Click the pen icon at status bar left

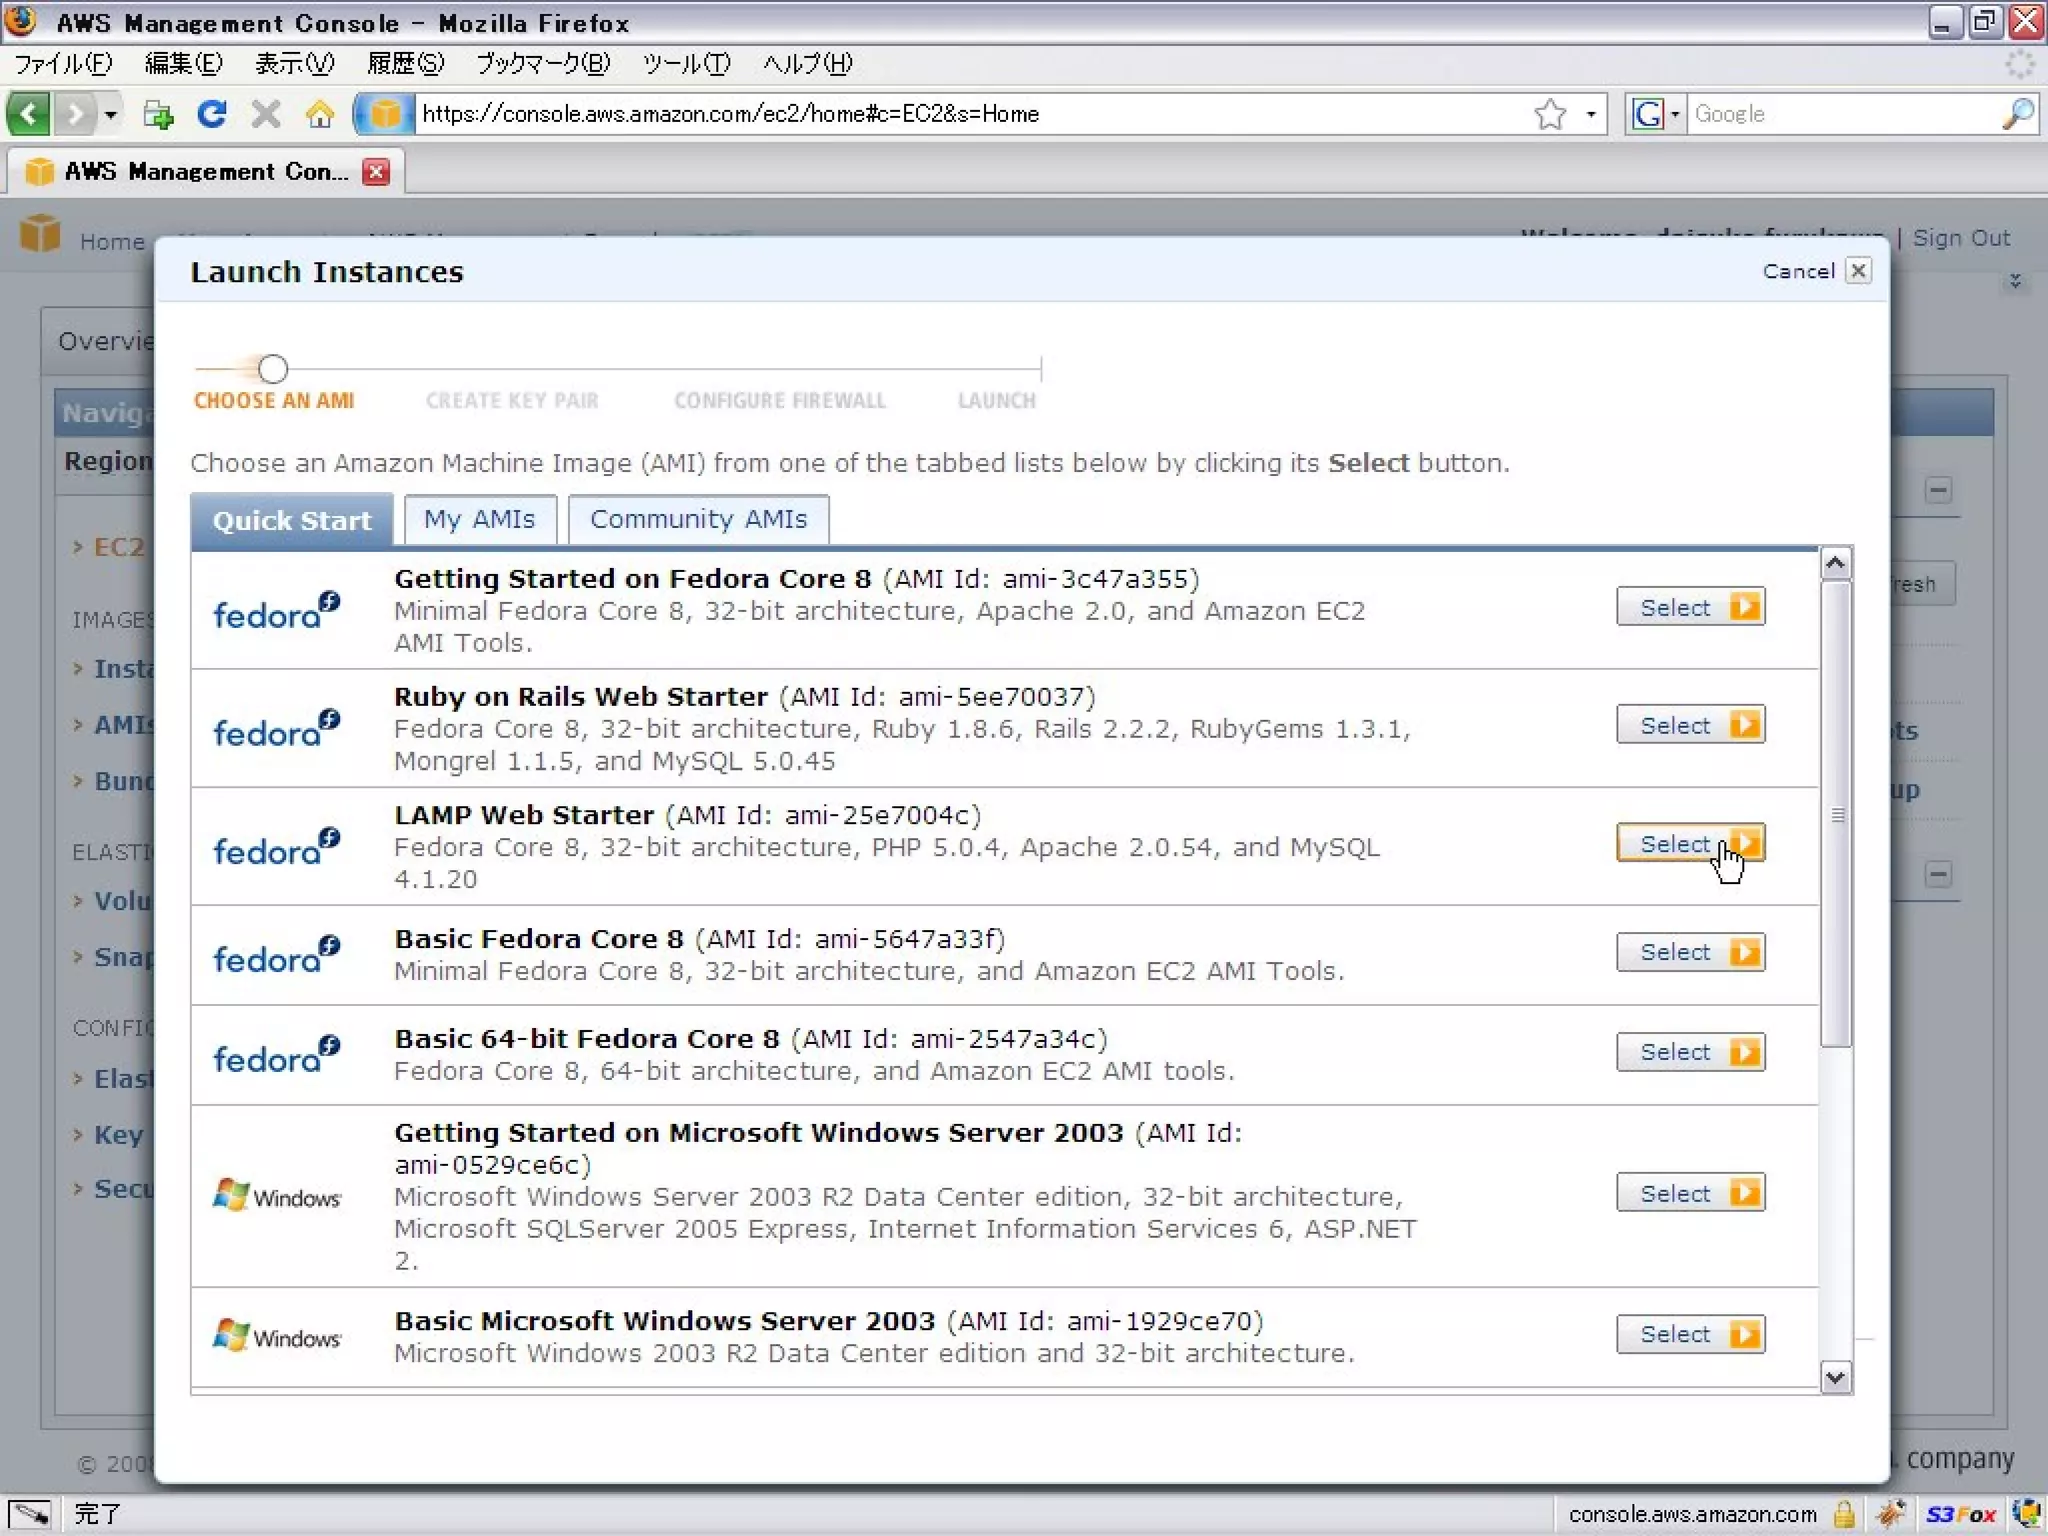[29, 1514]
